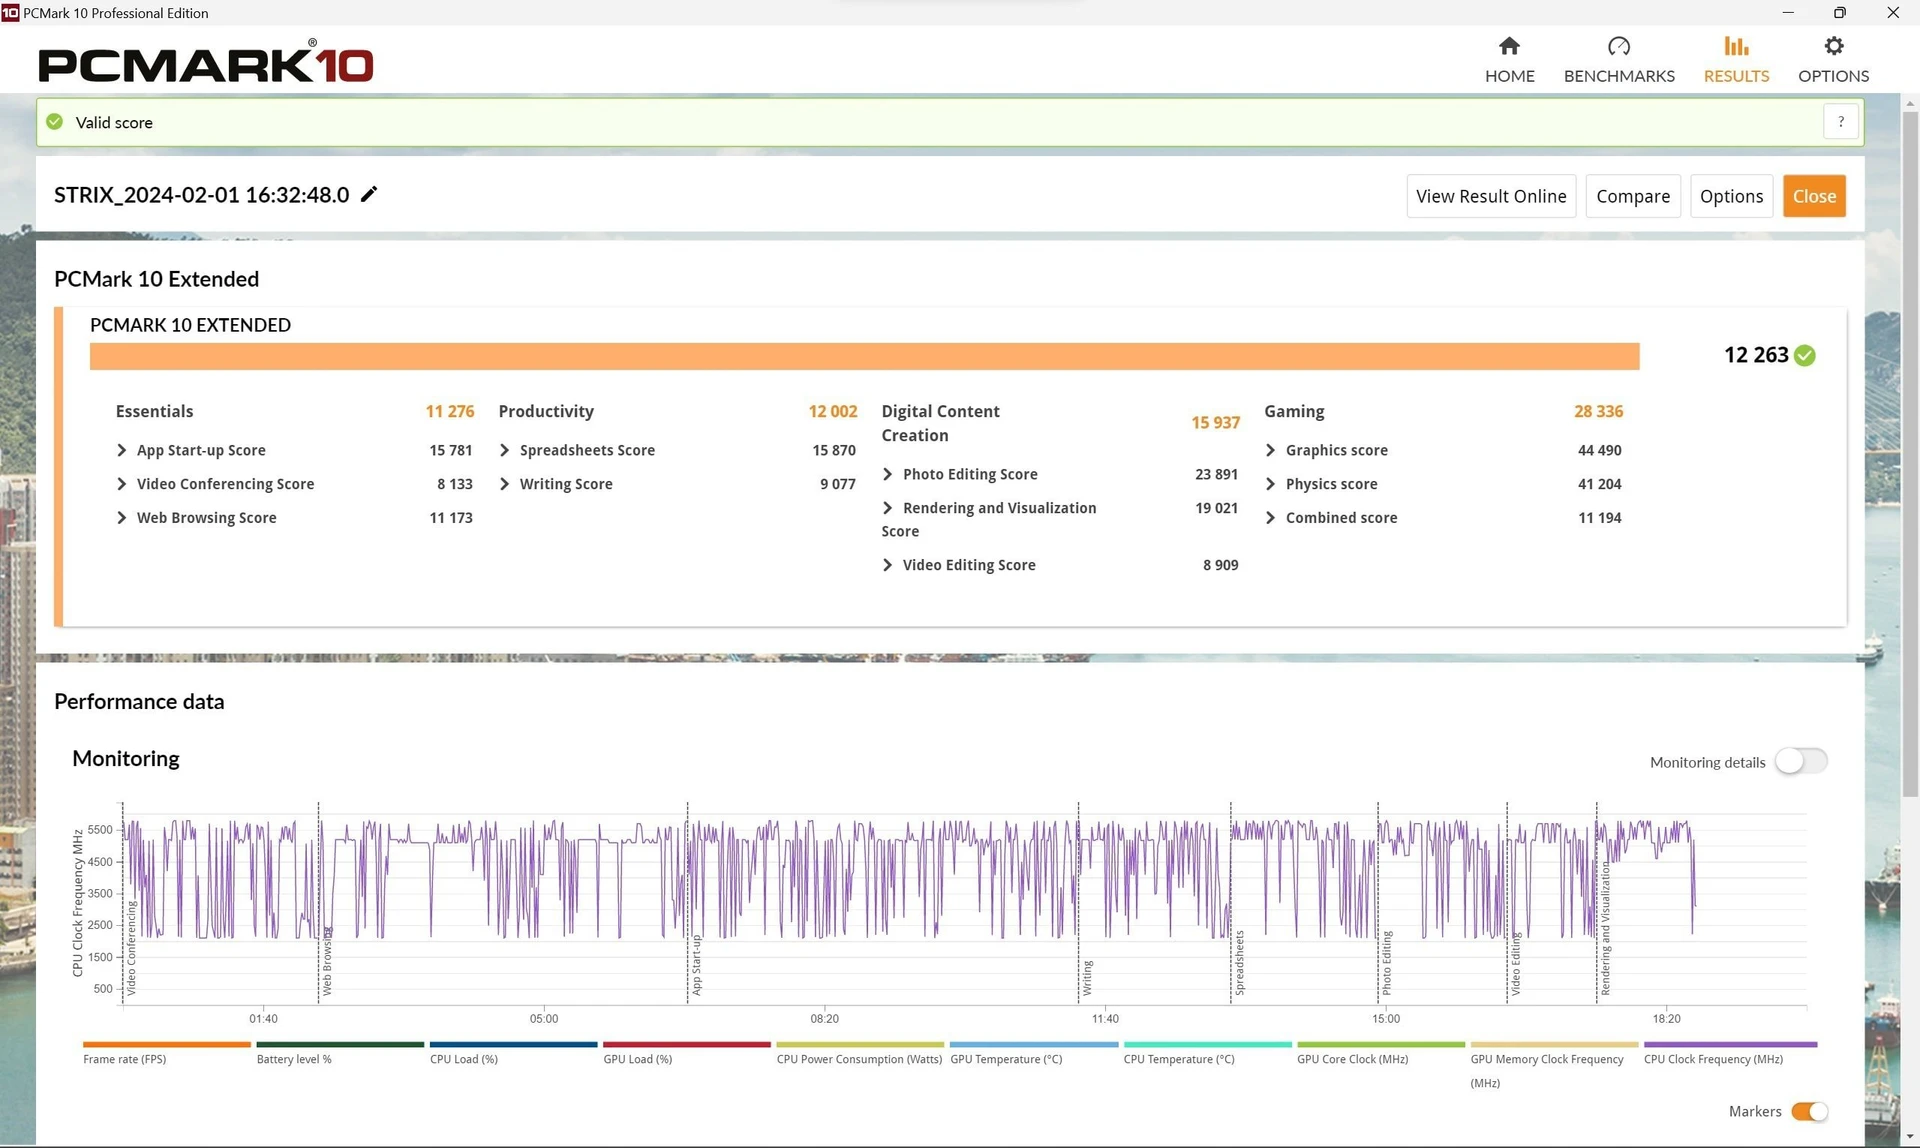The height and width of the screenshot is (1148, 1920).
Task: Click the green check next to 12 263
Action: (x=1805, y=355)
